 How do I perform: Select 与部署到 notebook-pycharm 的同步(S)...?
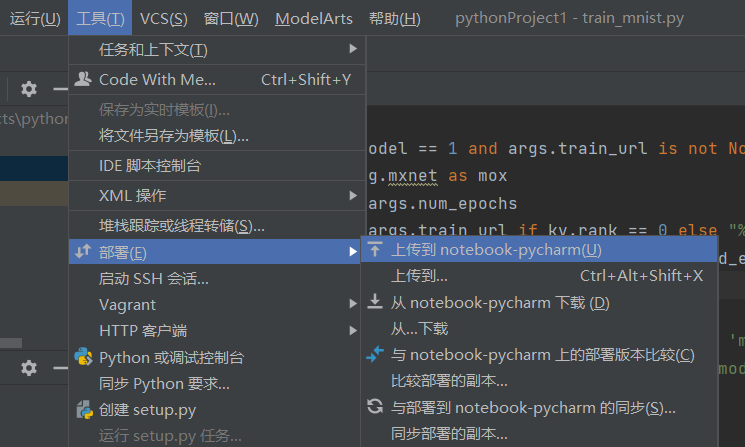click(x=539, y=408)
